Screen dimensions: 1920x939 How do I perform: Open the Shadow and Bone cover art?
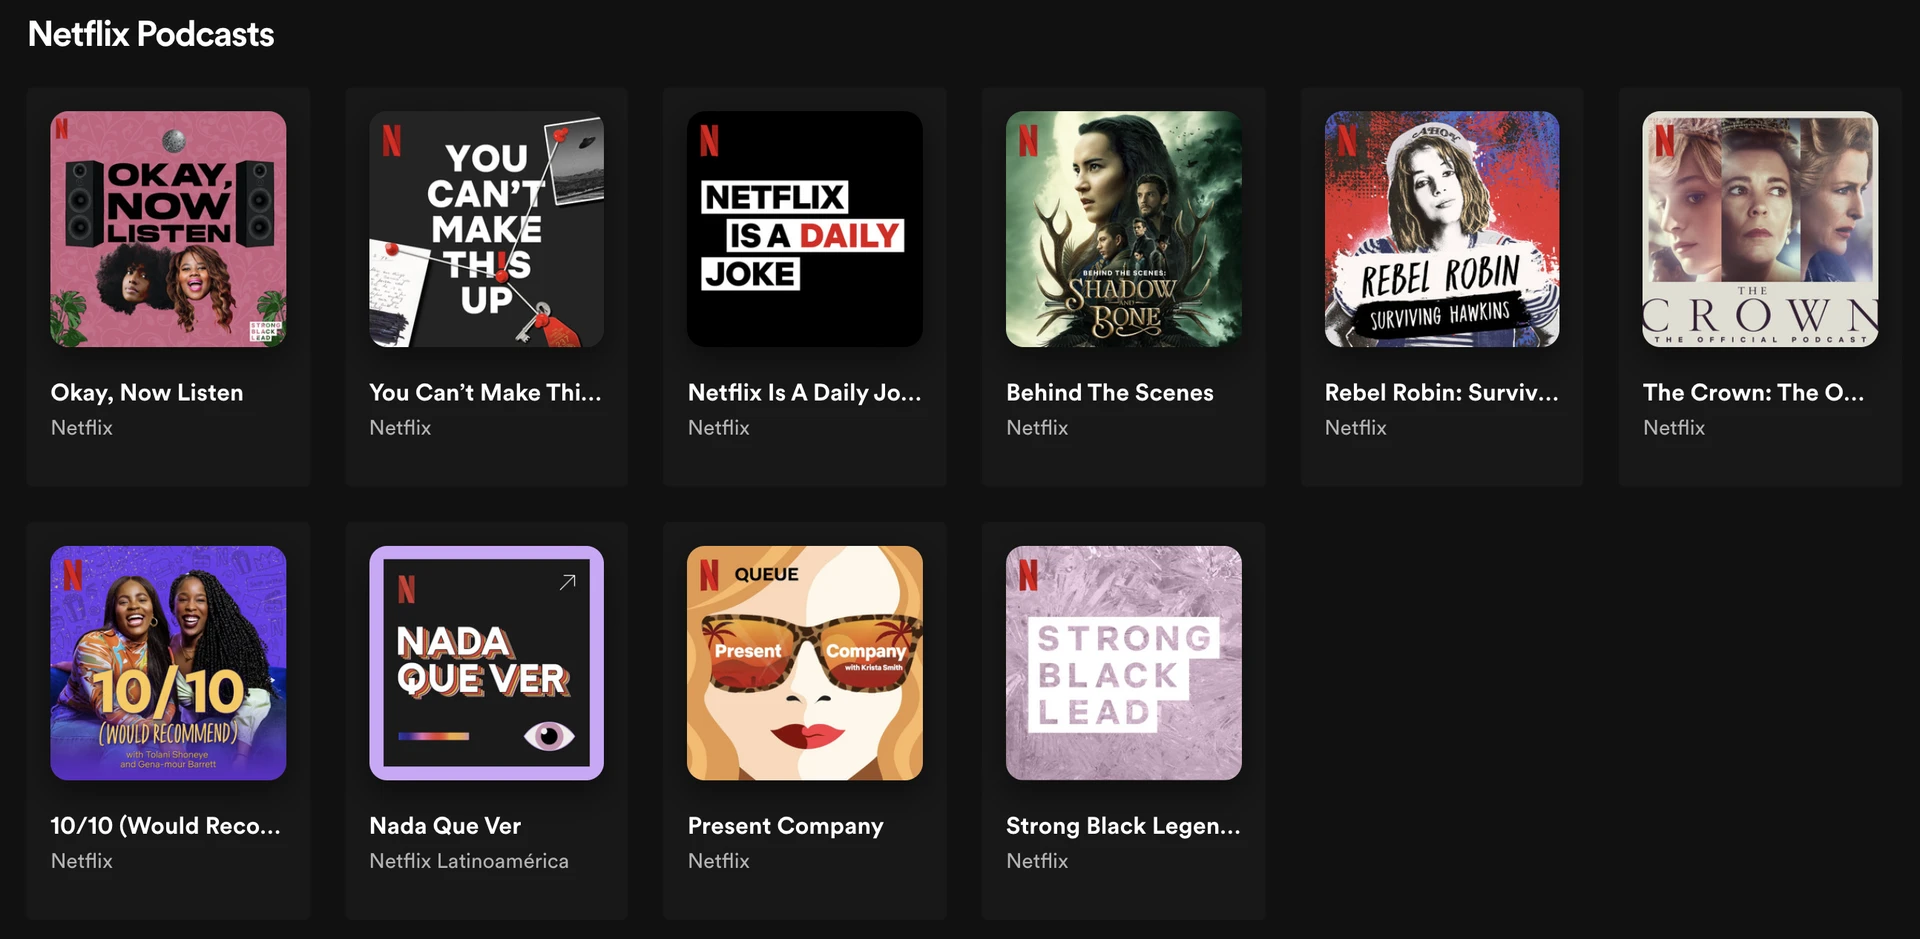(x=1124, y=229)
